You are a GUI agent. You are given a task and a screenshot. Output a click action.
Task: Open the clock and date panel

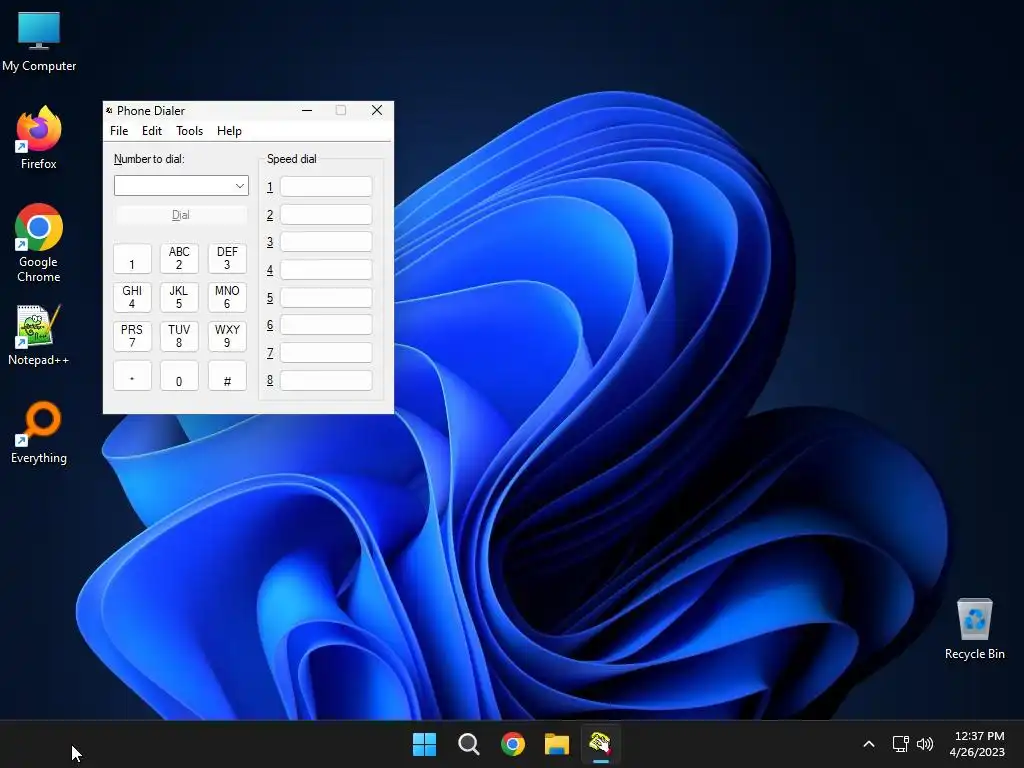[977, 744]
